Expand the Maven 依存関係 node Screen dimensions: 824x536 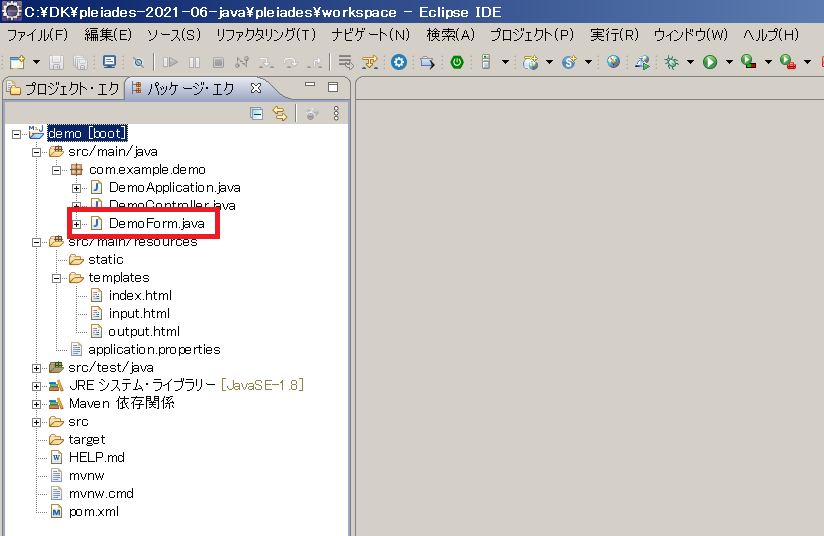pos(36,404)
